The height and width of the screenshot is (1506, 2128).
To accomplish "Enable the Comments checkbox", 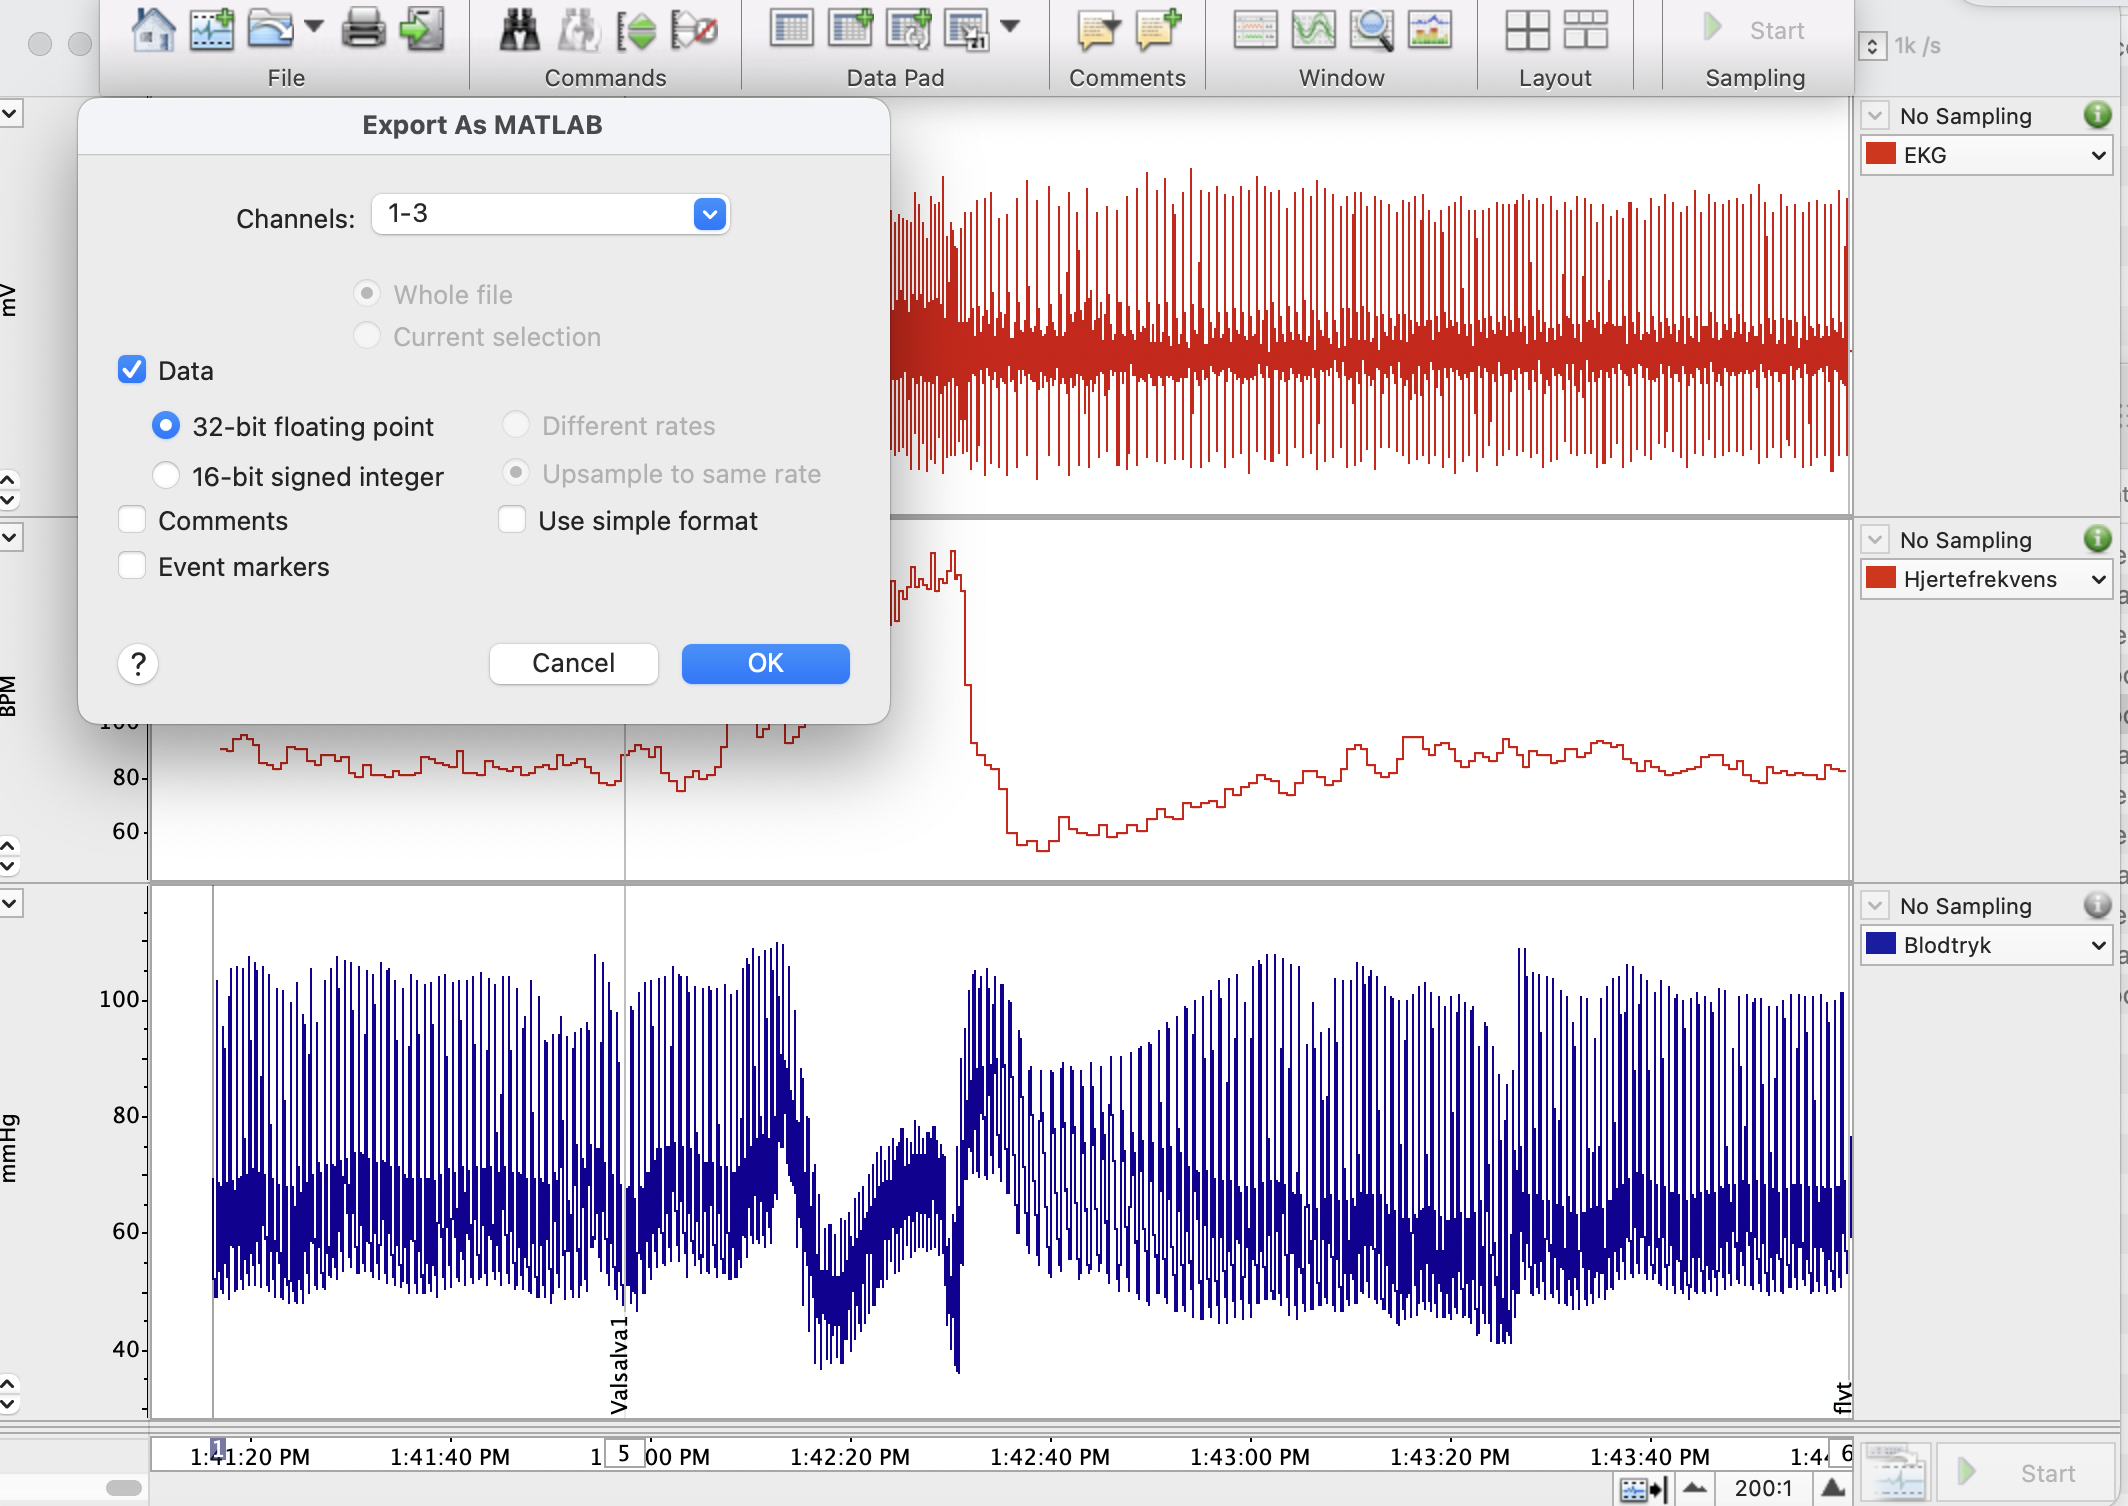I will pyautogui.click(x=132, y=520).
